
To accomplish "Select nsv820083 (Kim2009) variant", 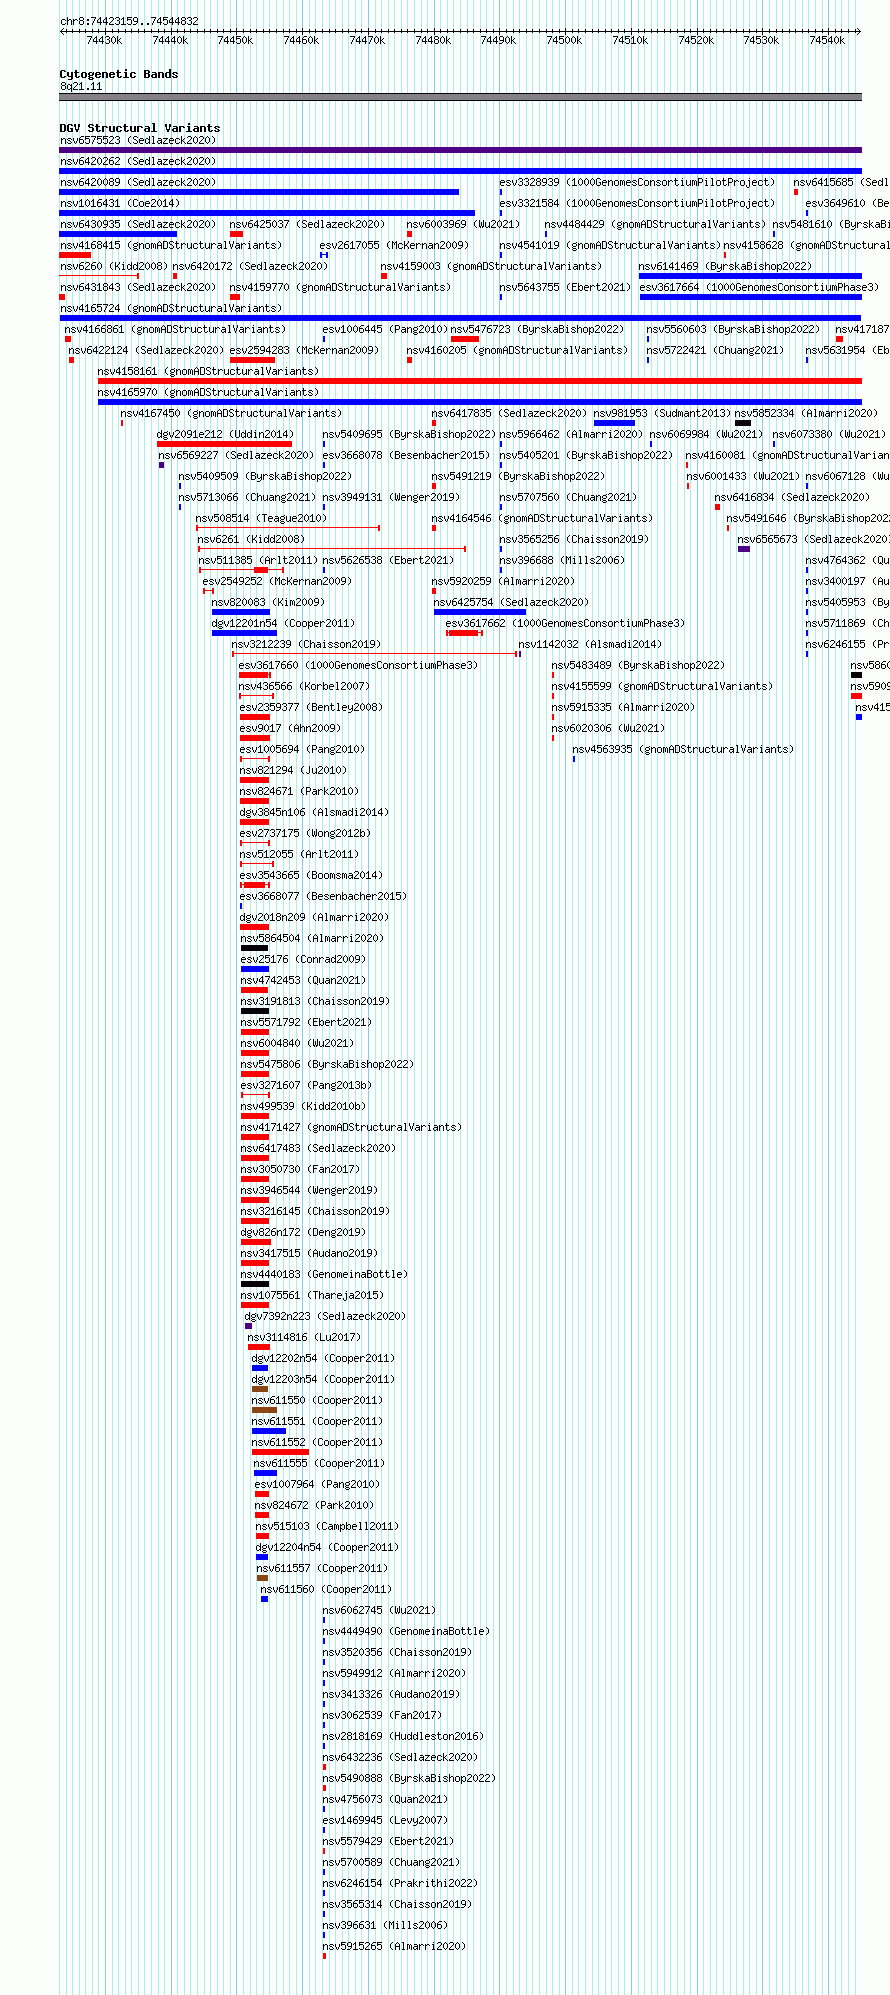I will click(268, 602).
